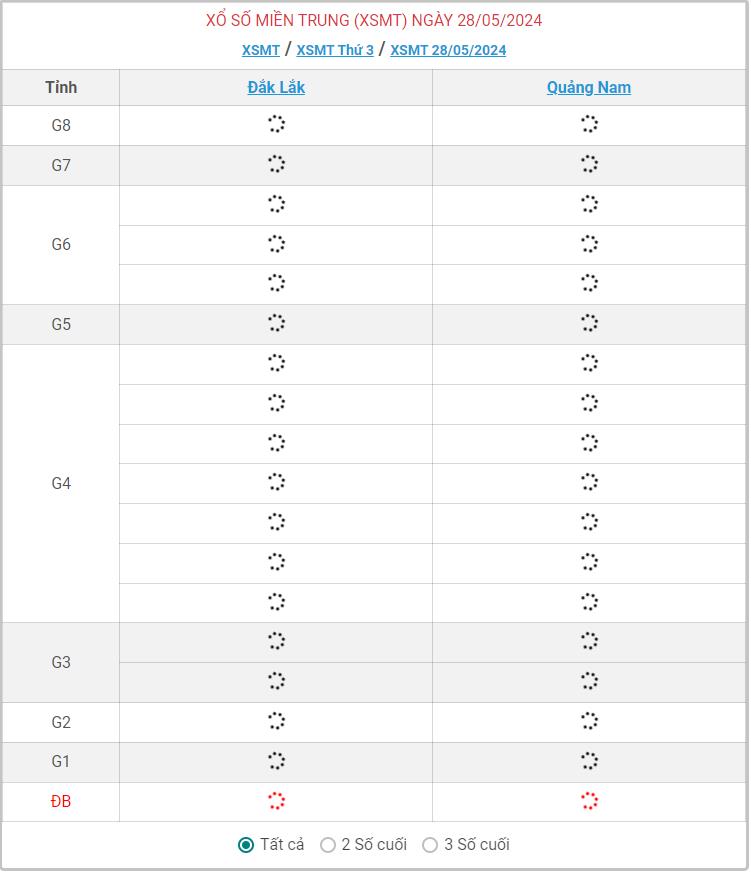Click the G6 prize row label
The width and height of the screenshot is (751, 873).
(x=61, y=244)
